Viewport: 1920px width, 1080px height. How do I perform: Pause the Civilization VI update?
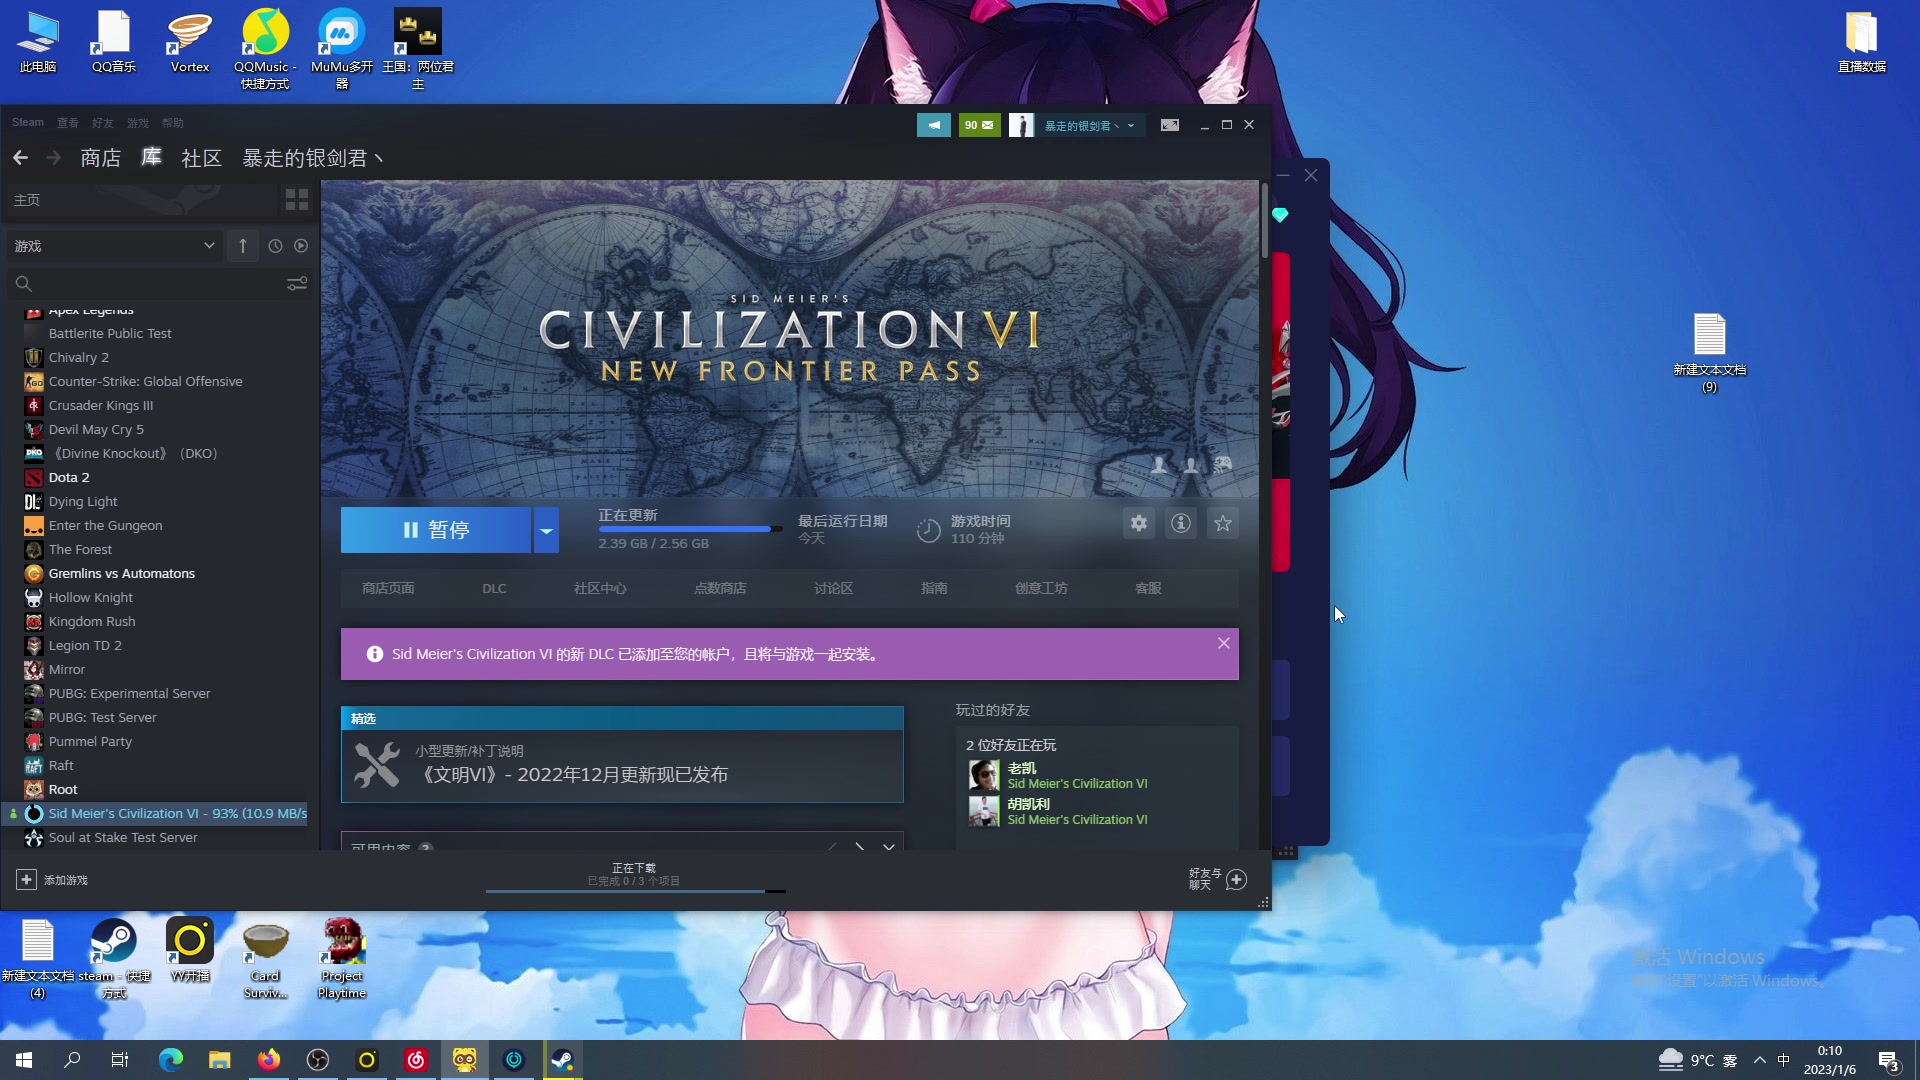[435, 530]
